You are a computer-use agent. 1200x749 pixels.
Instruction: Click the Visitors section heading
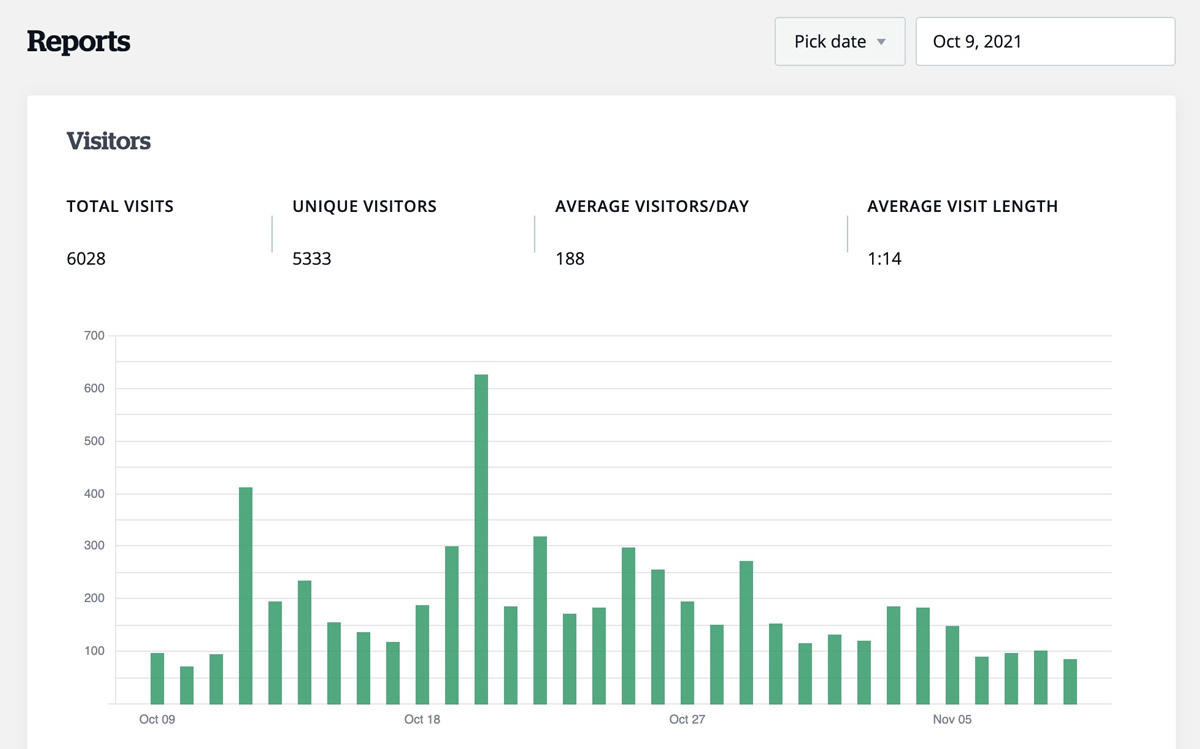click(x=109, y=141)
